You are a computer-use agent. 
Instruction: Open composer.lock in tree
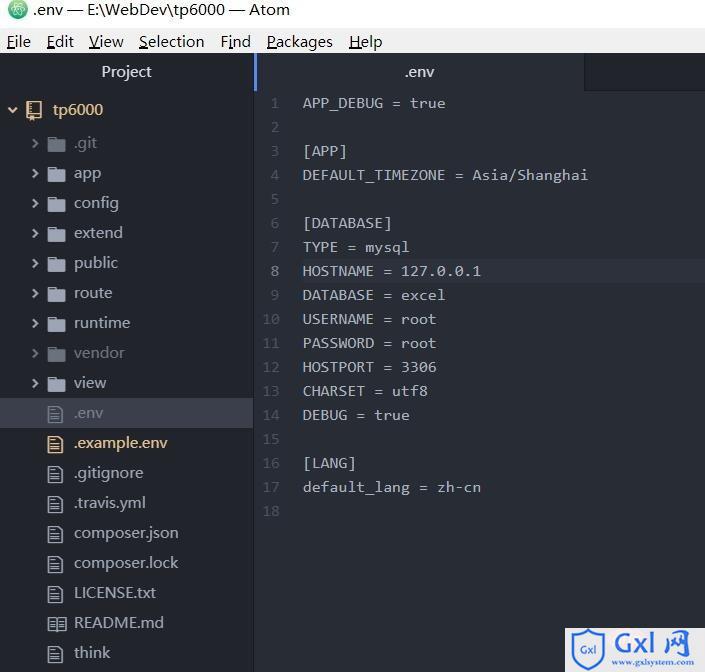[126, 563]
